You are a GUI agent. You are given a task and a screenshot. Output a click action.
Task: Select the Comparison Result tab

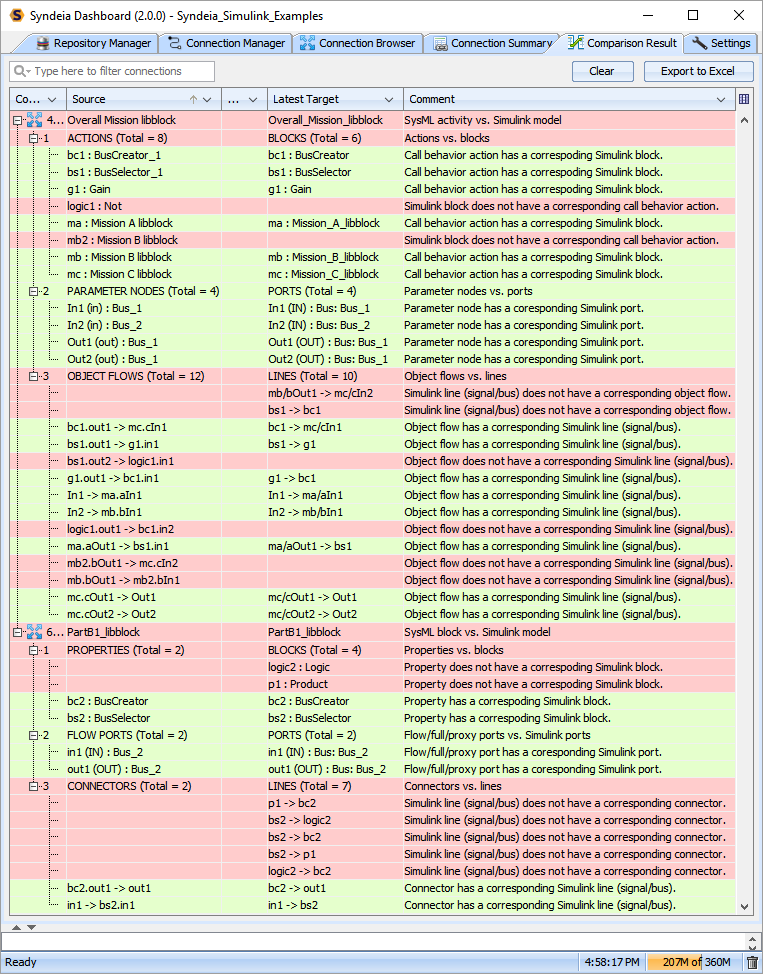tap(623, 43)
